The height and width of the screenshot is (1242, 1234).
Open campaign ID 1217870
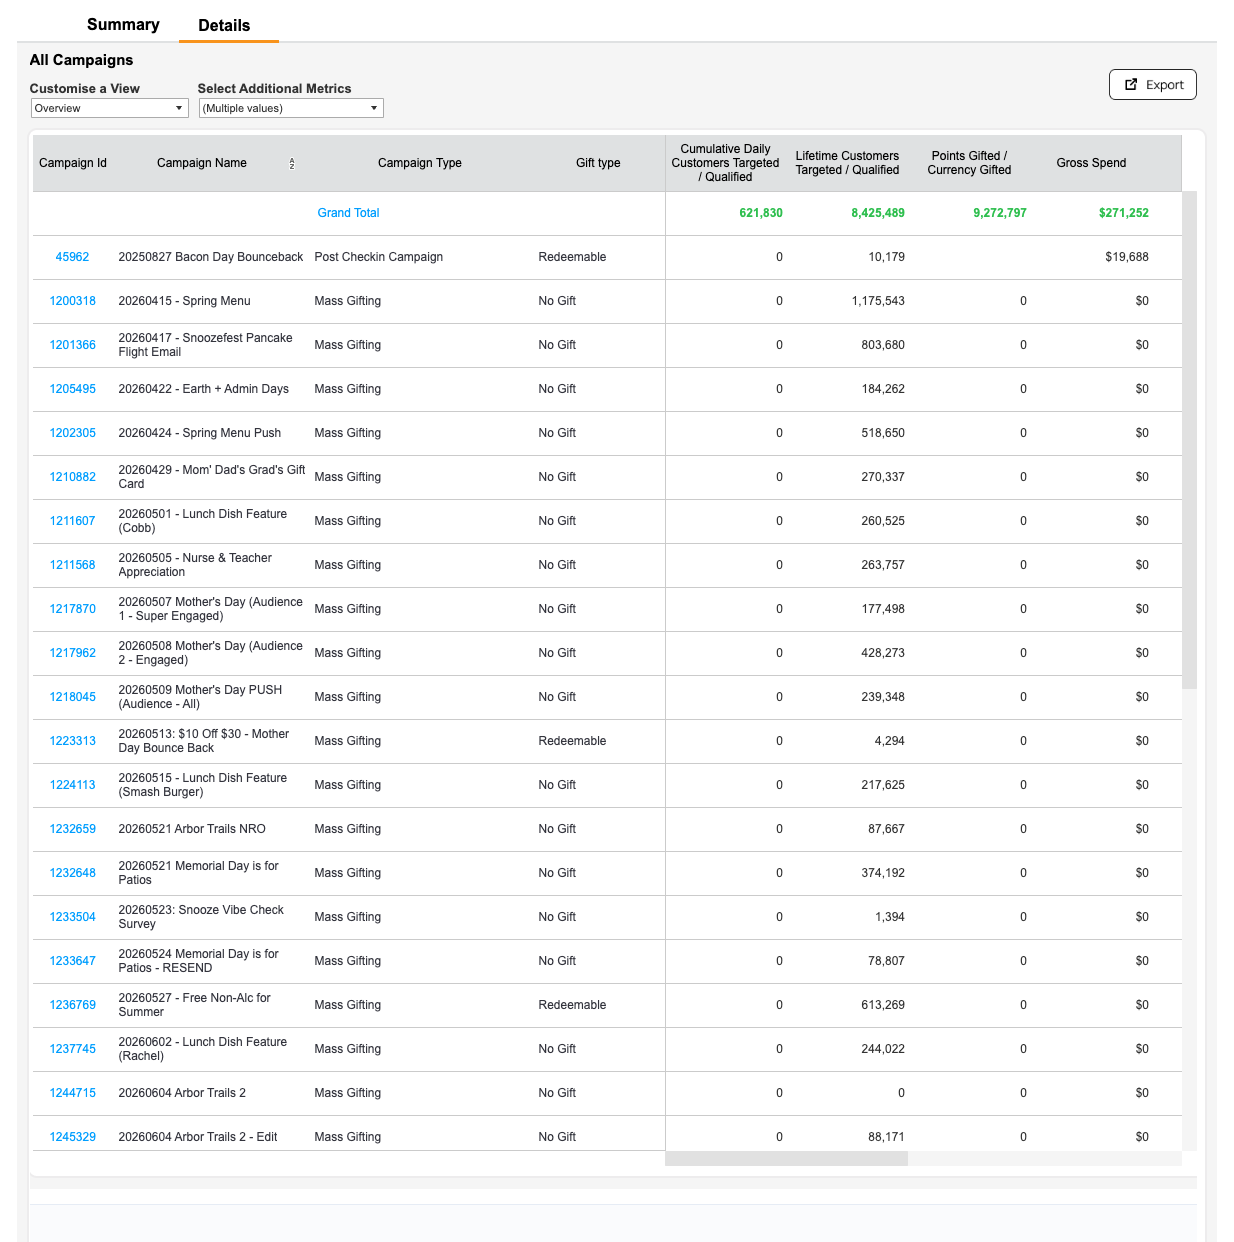[73, 609]
